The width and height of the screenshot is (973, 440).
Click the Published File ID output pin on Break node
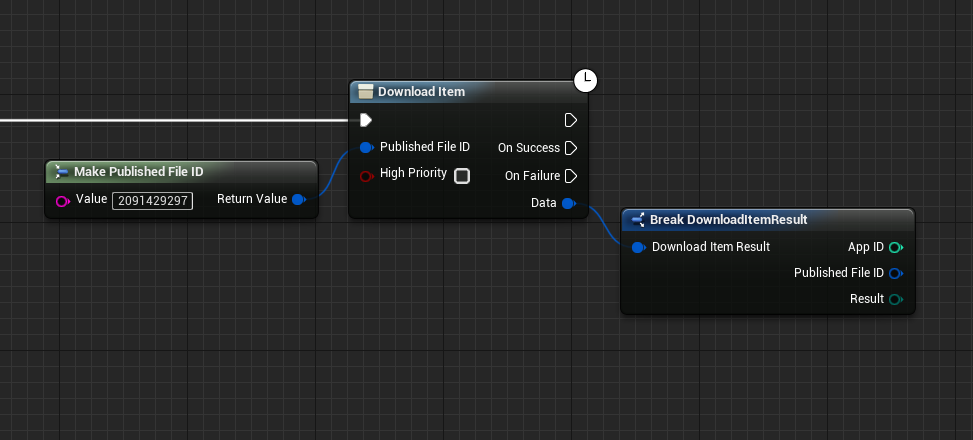tap(895, 273)
